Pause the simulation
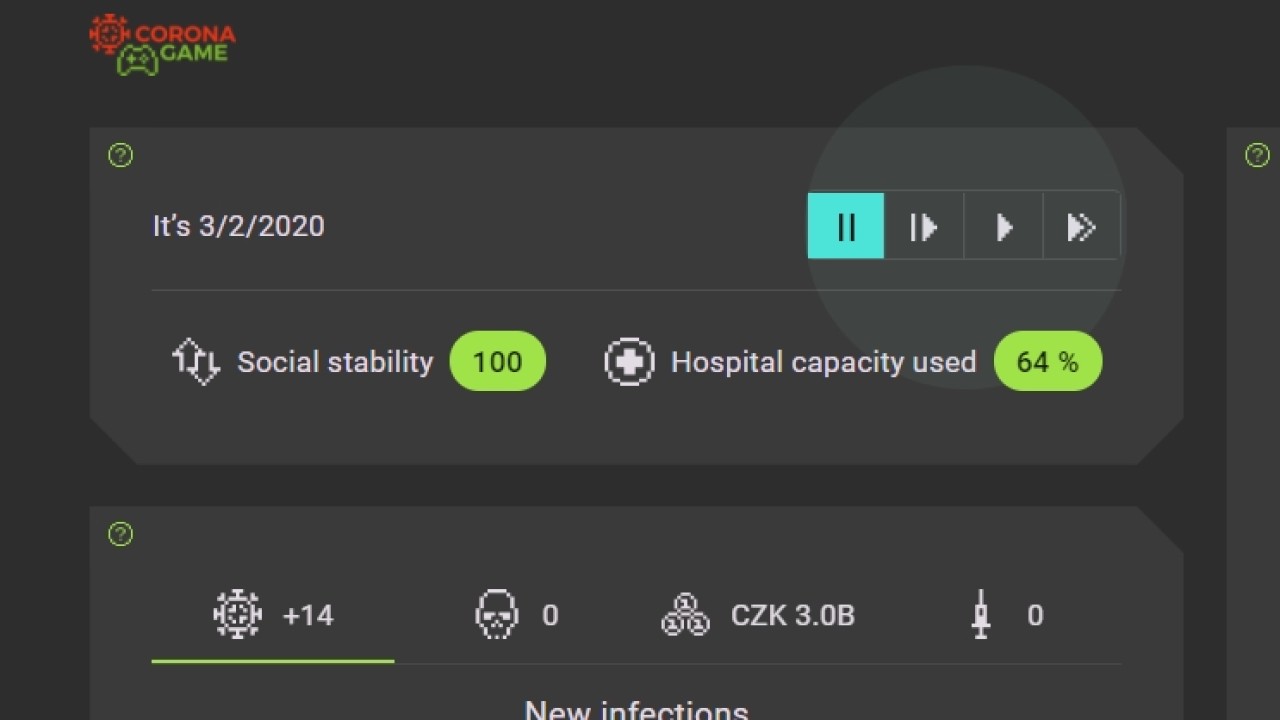The image size is (1280, 720). (846, 227)
